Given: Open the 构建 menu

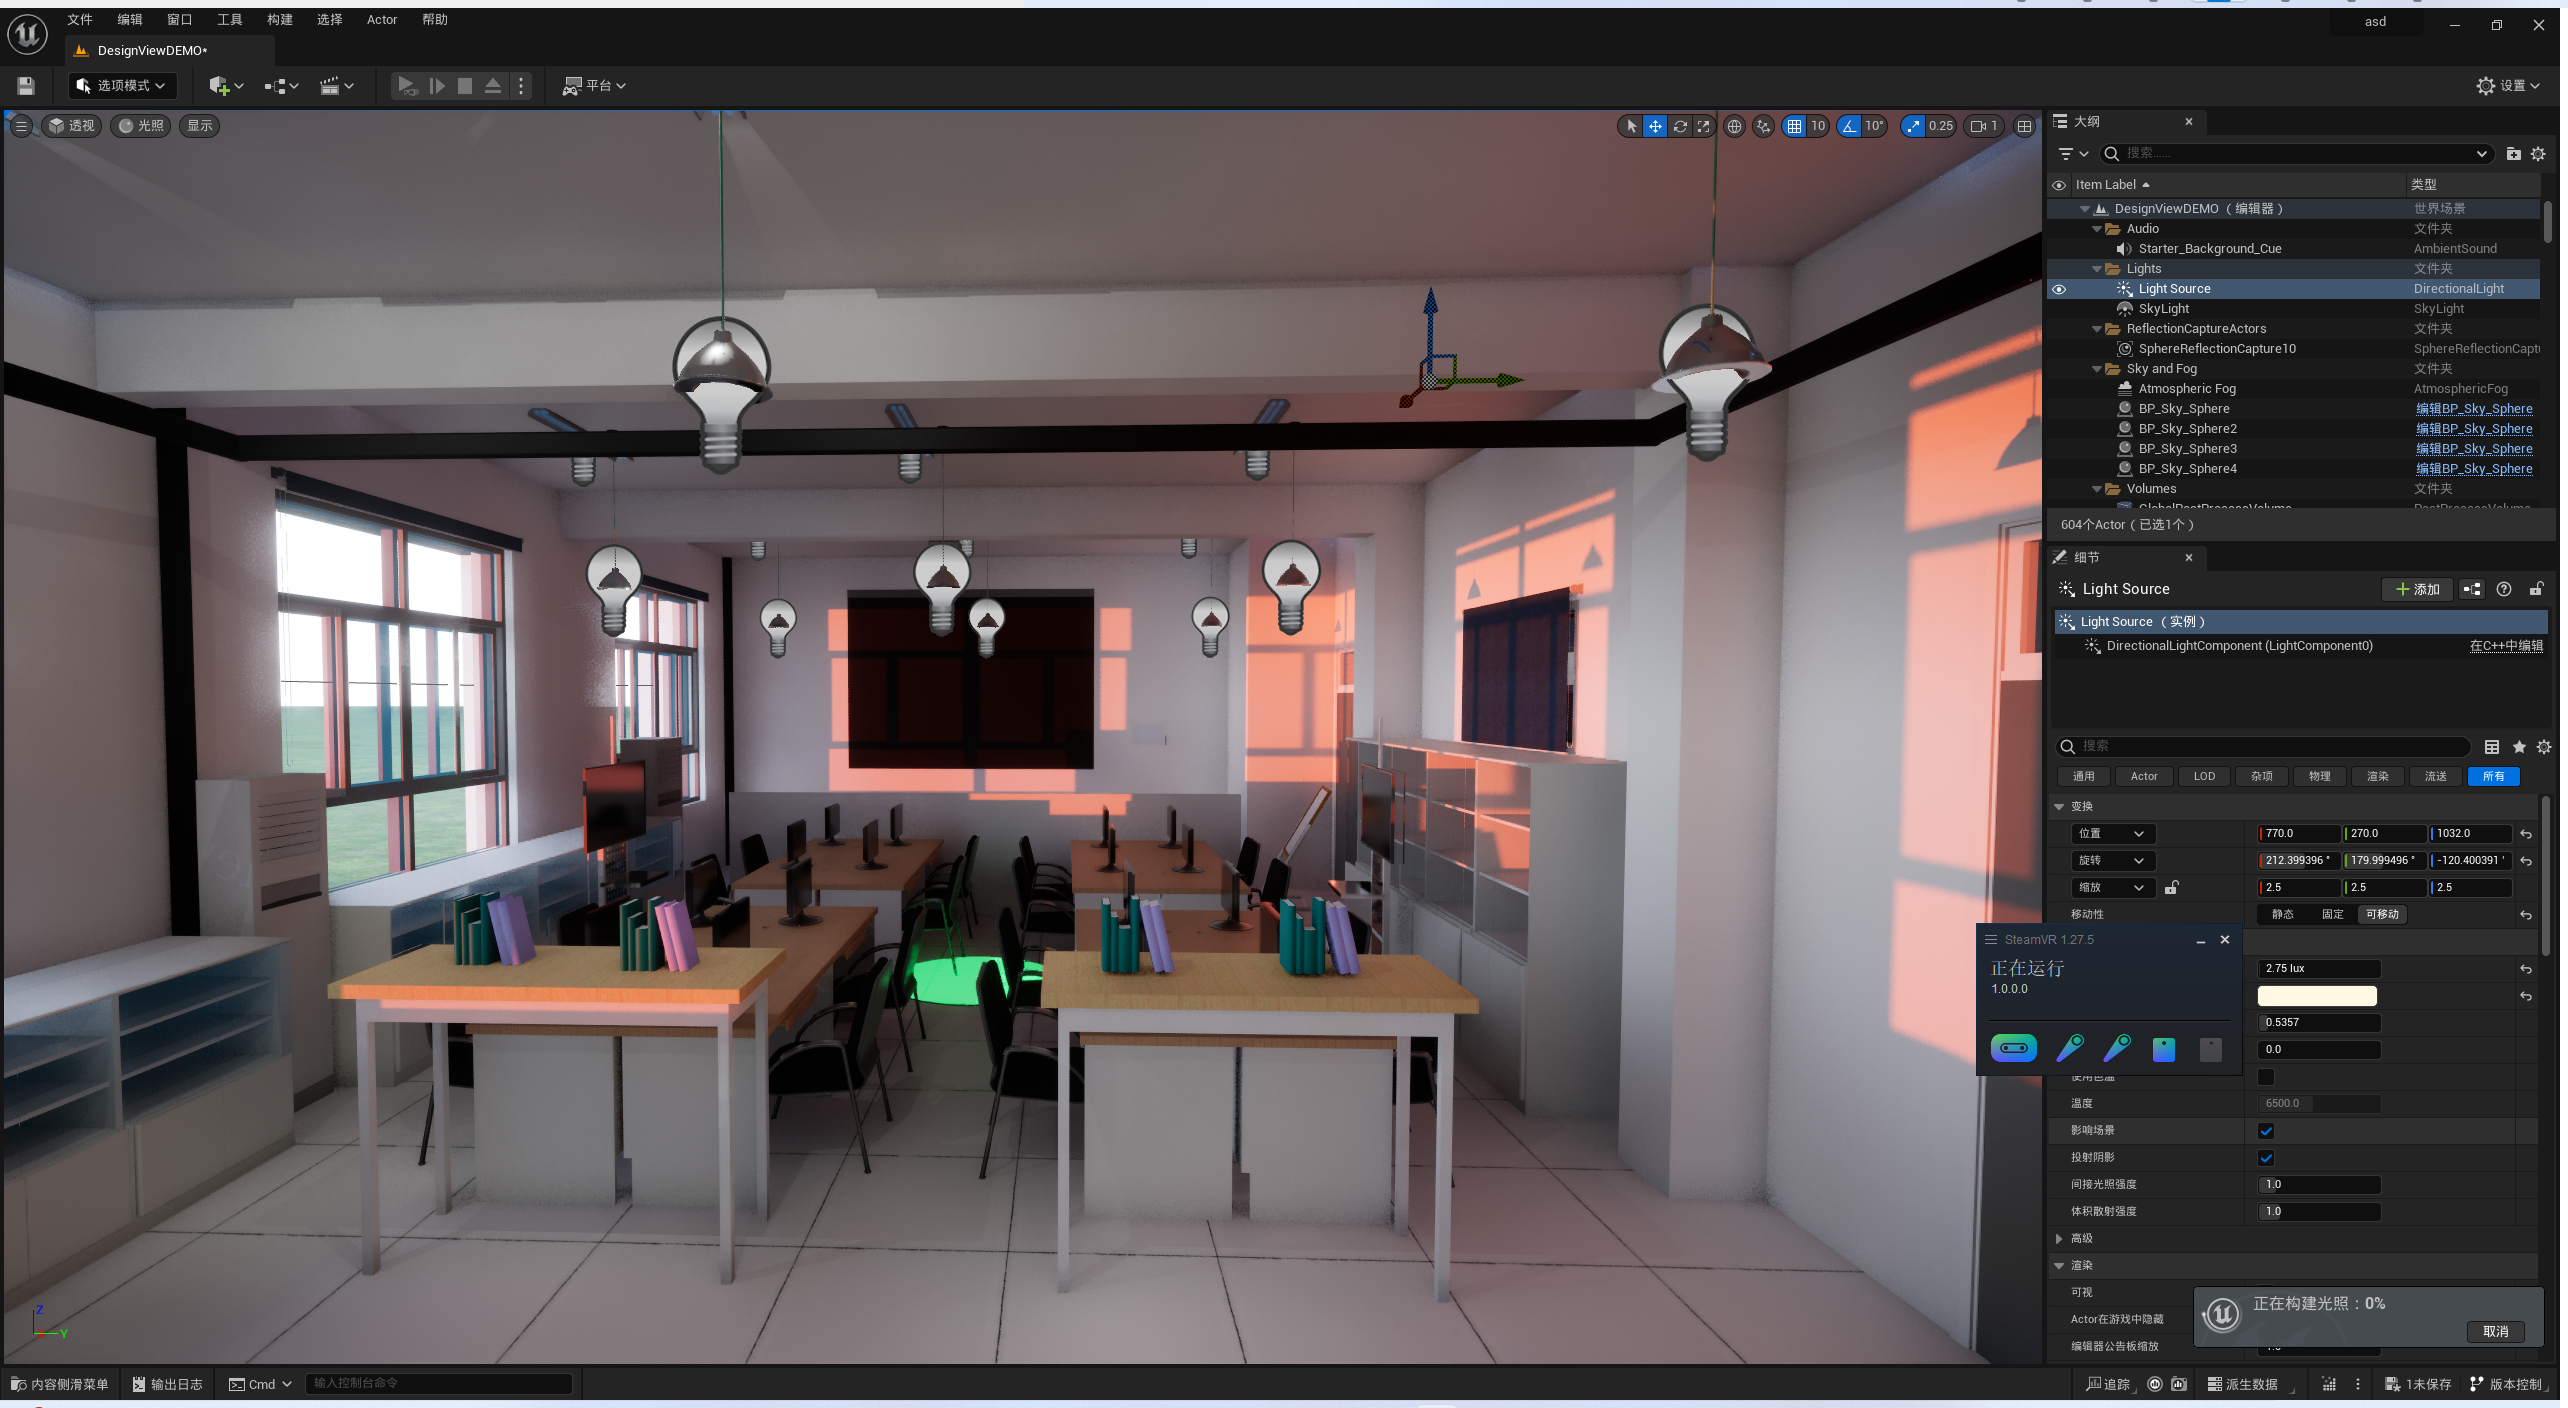Looking at the screenshot, I should (x=280, y=20).
